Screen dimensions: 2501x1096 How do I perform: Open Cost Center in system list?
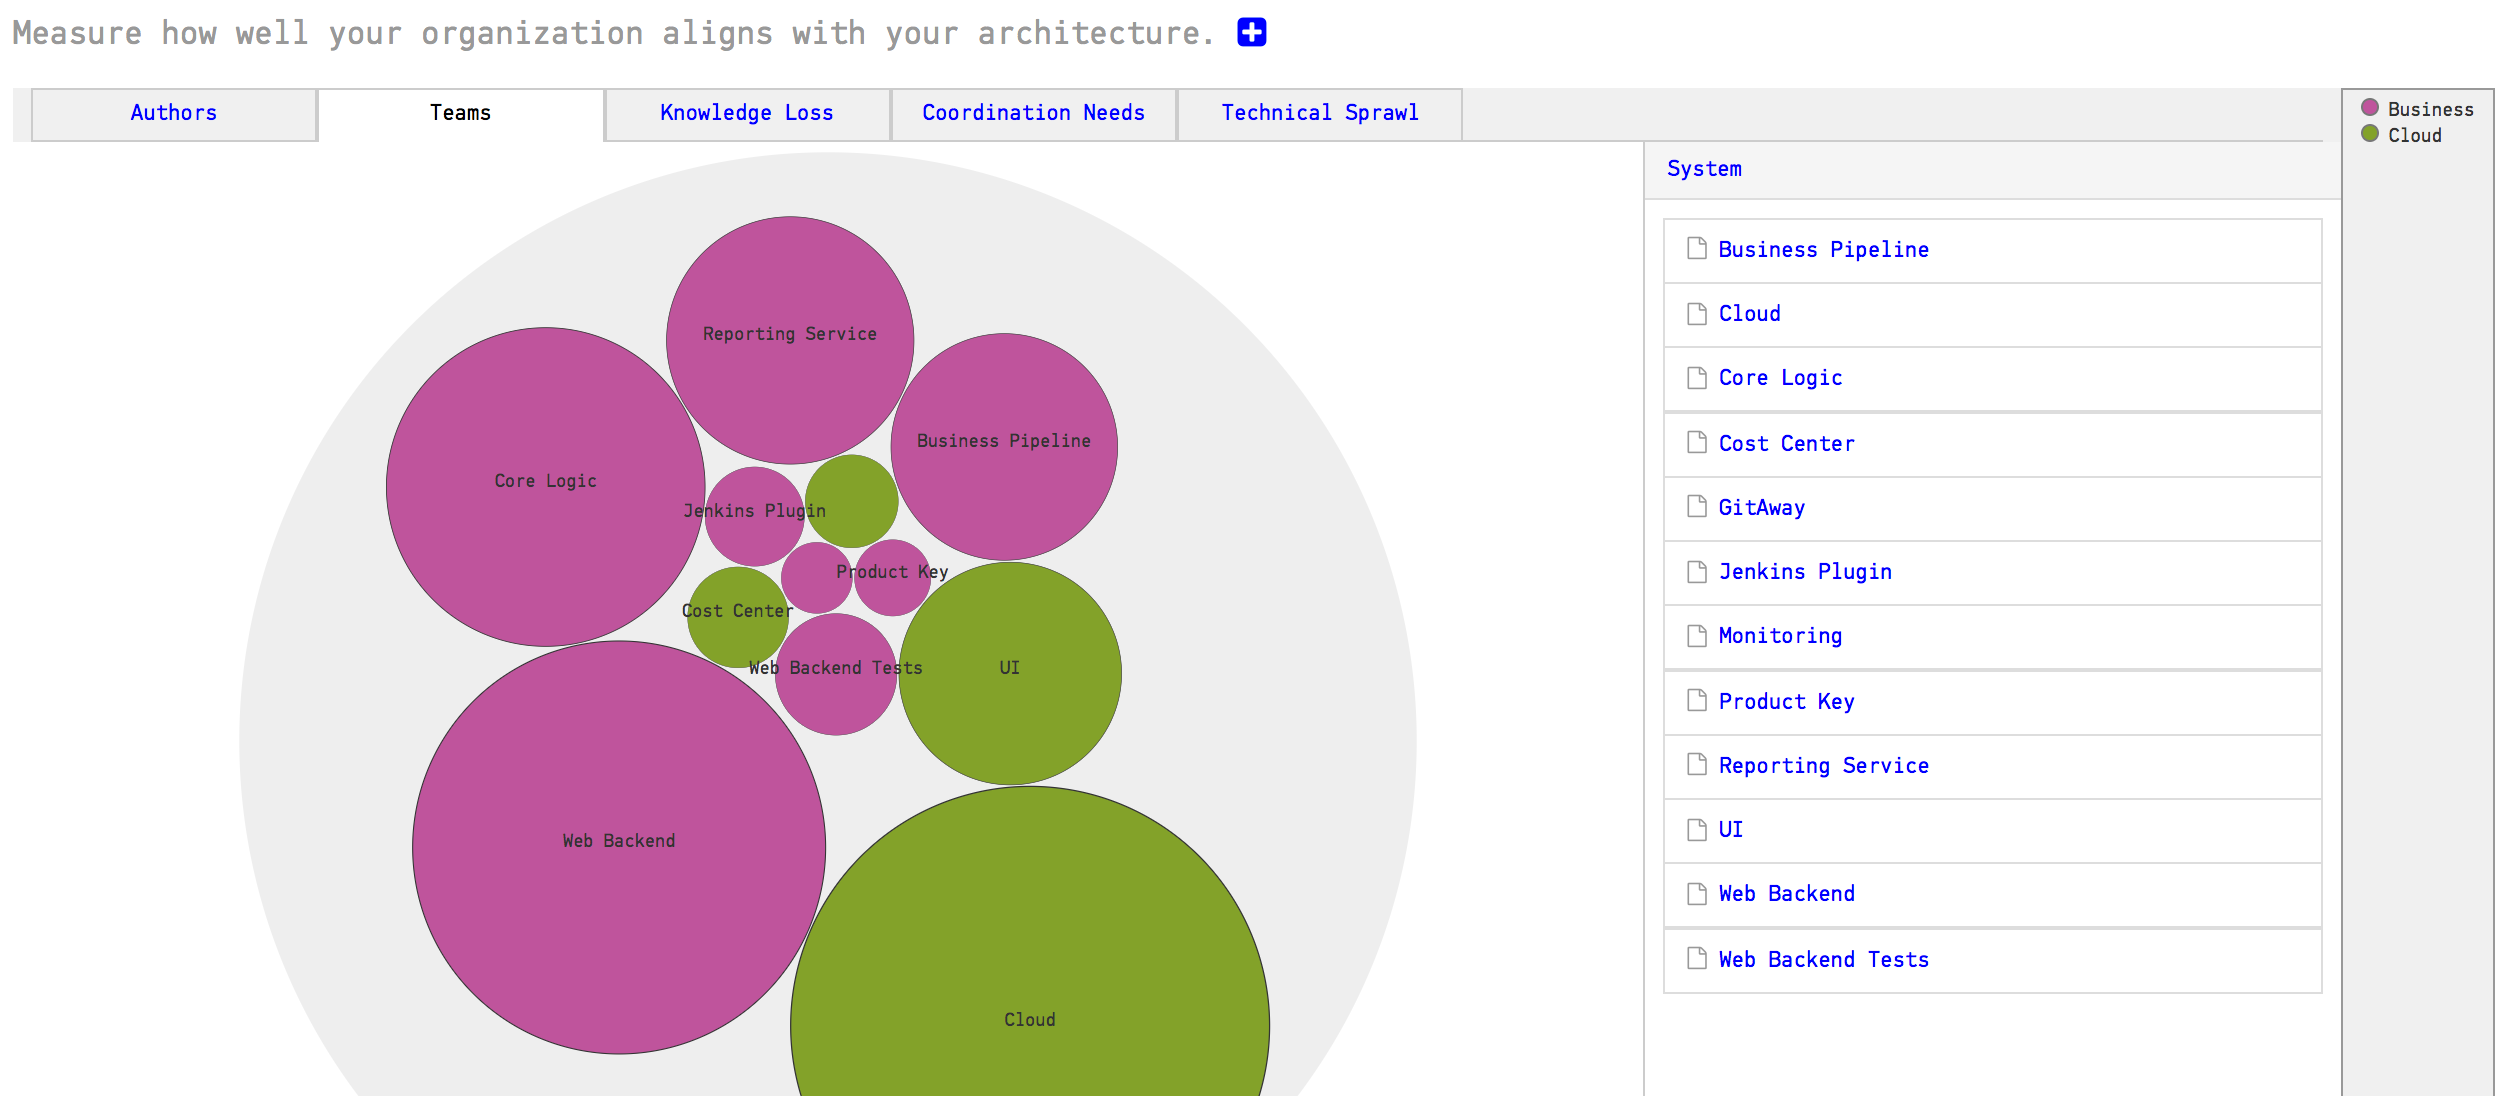[x=1786, y=444]
